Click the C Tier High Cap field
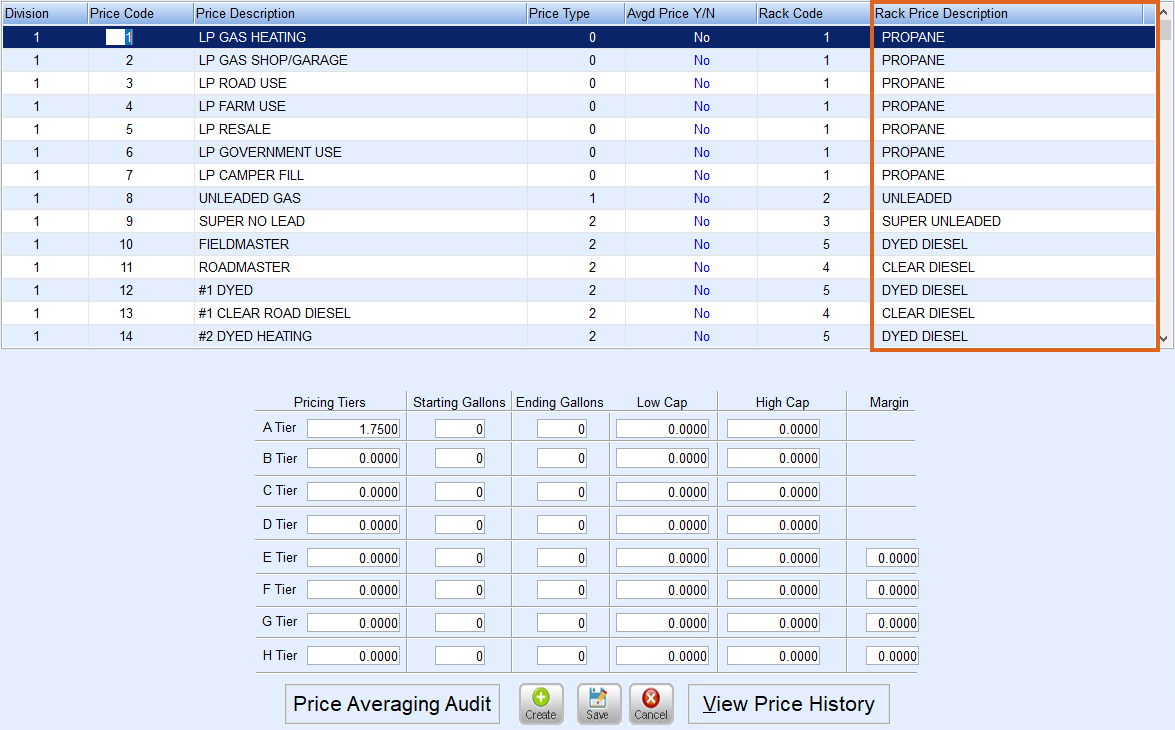 click(773, 492)
